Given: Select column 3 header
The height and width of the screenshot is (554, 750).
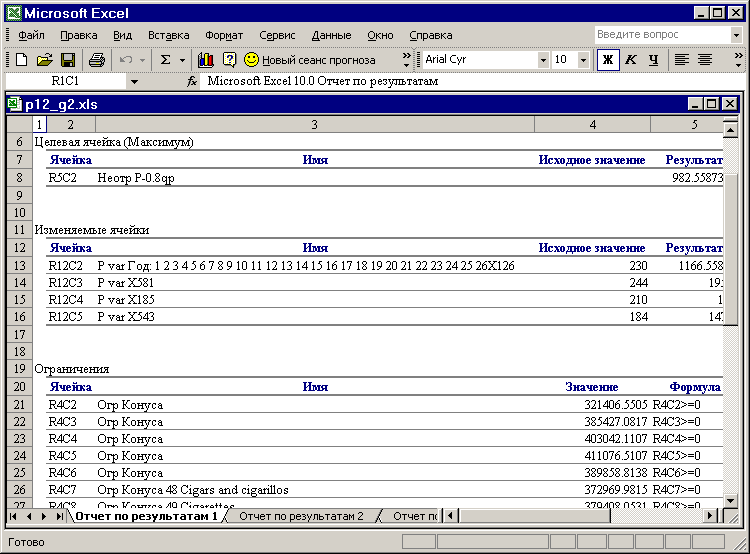Looking at the screenshot, I should click(x=314, y=125).
